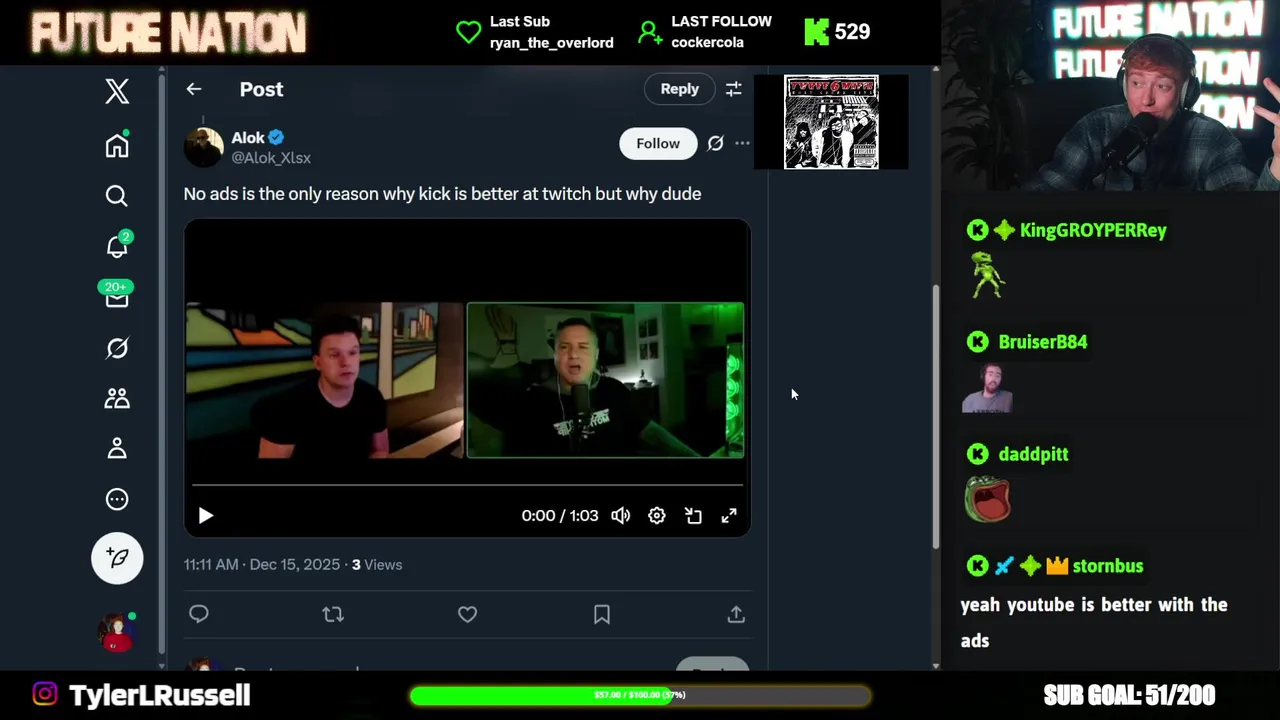Follow Alok with the Follow button
This screenshot has width=1280, height=720.
(658, 143)
